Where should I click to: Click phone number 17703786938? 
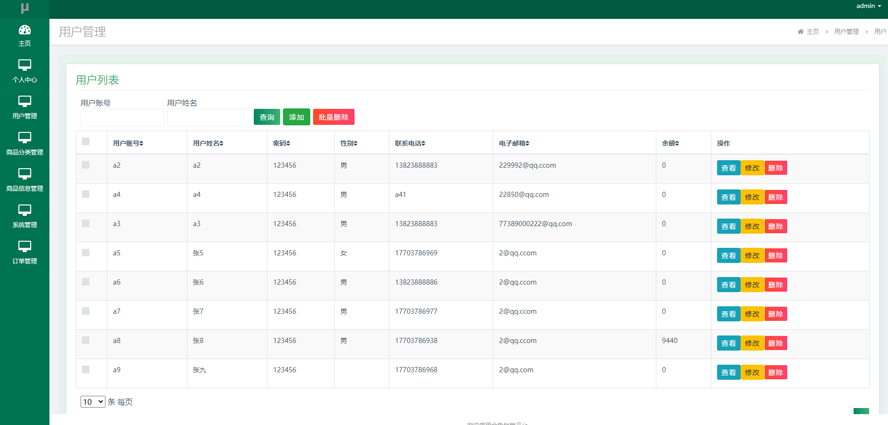pos(416,340)
